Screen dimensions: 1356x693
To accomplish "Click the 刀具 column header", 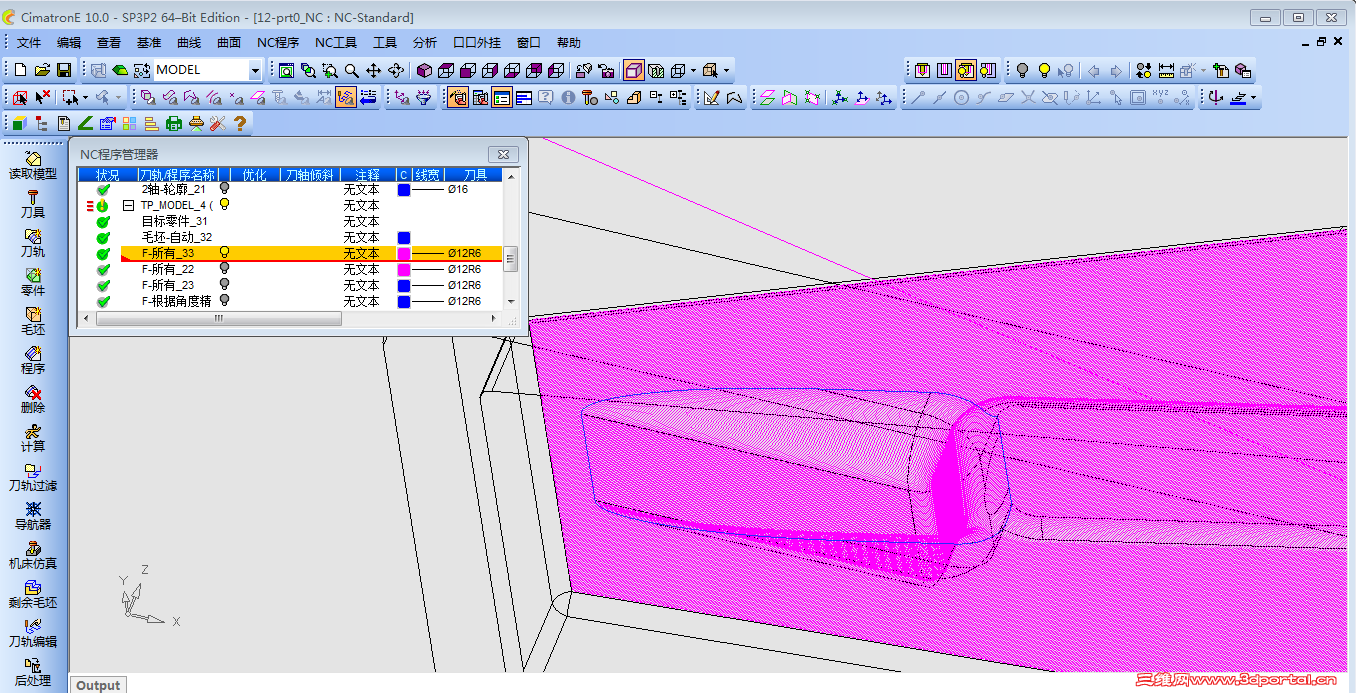I will pos(476,175).
